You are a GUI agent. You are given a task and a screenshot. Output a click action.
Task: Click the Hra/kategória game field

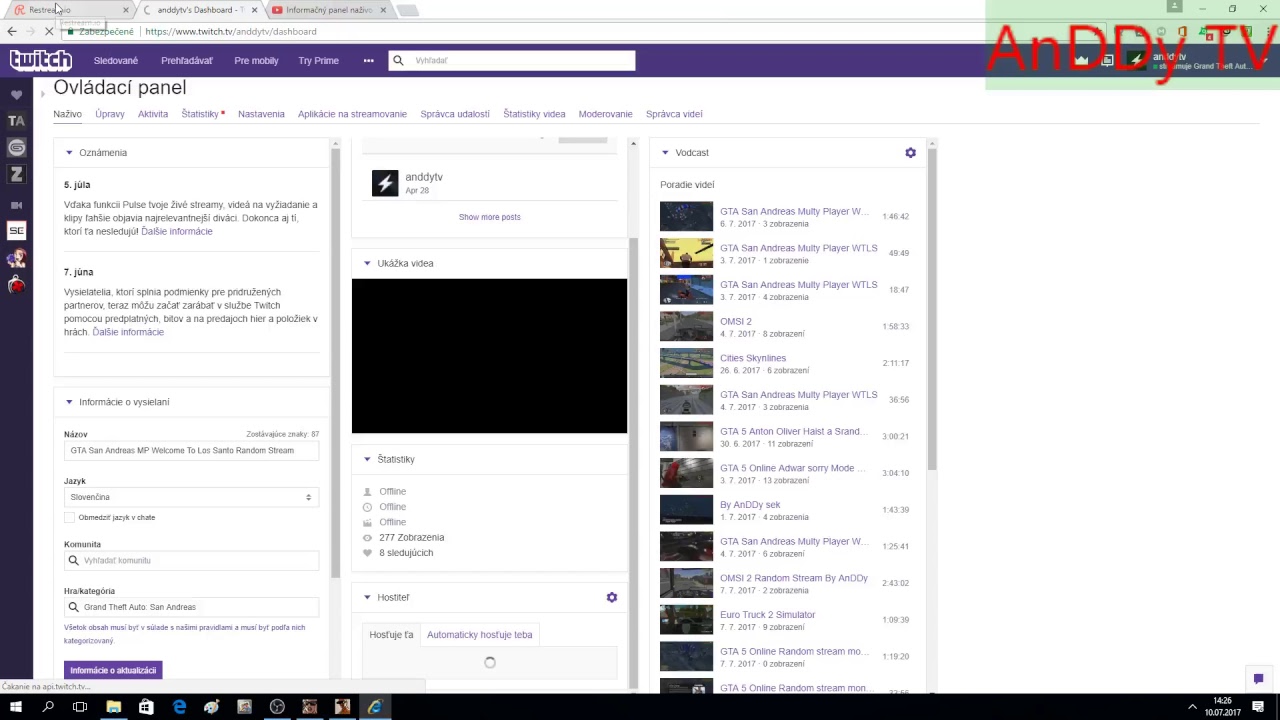click(x=191, y=607)
